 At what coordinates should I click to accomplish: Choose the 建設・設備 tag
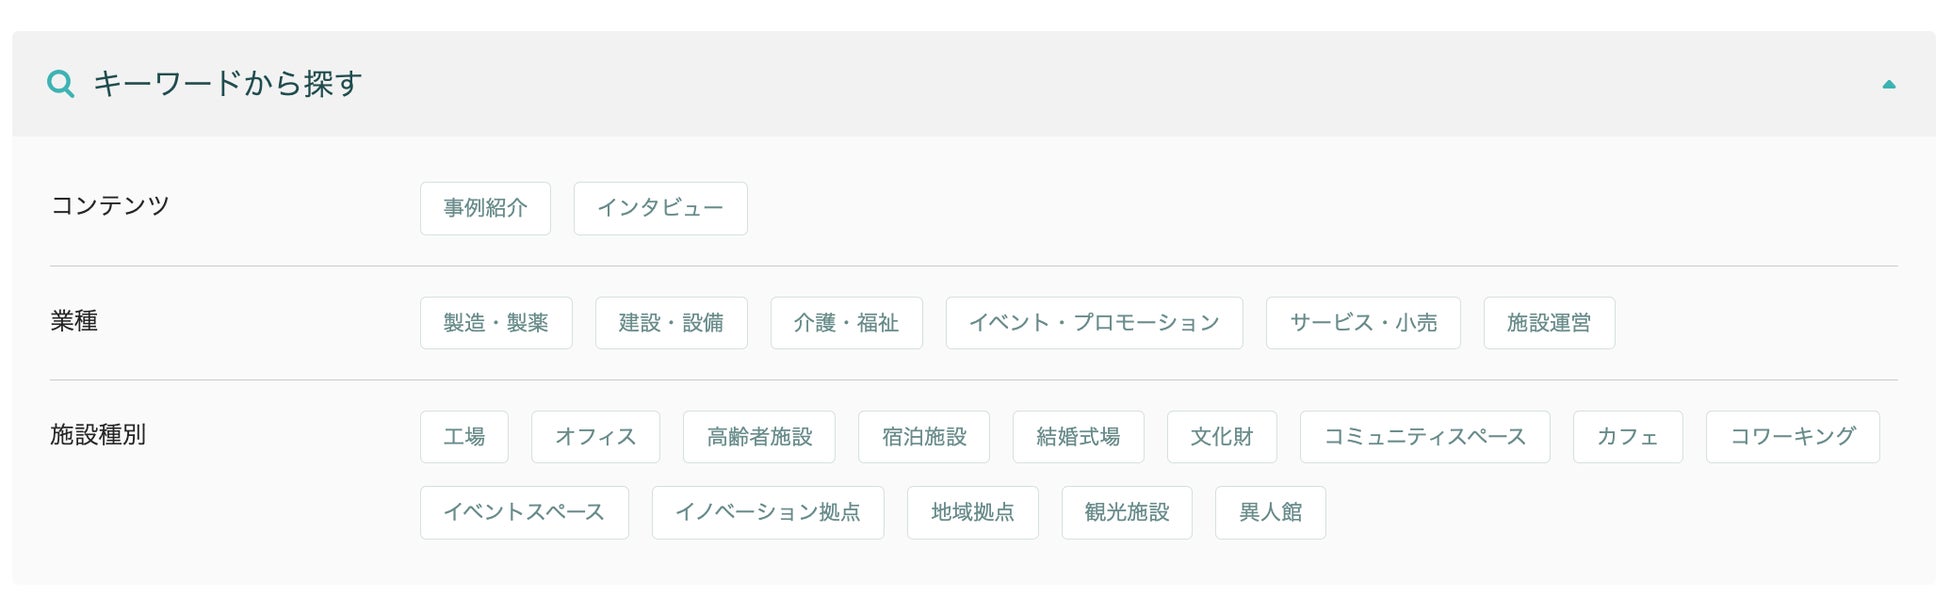click(671, 323)
